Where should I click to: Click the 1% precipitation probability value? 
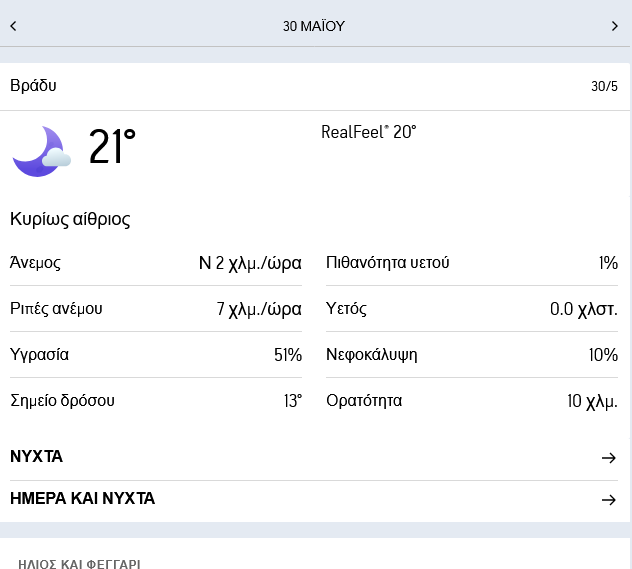[x=608, y=263]
